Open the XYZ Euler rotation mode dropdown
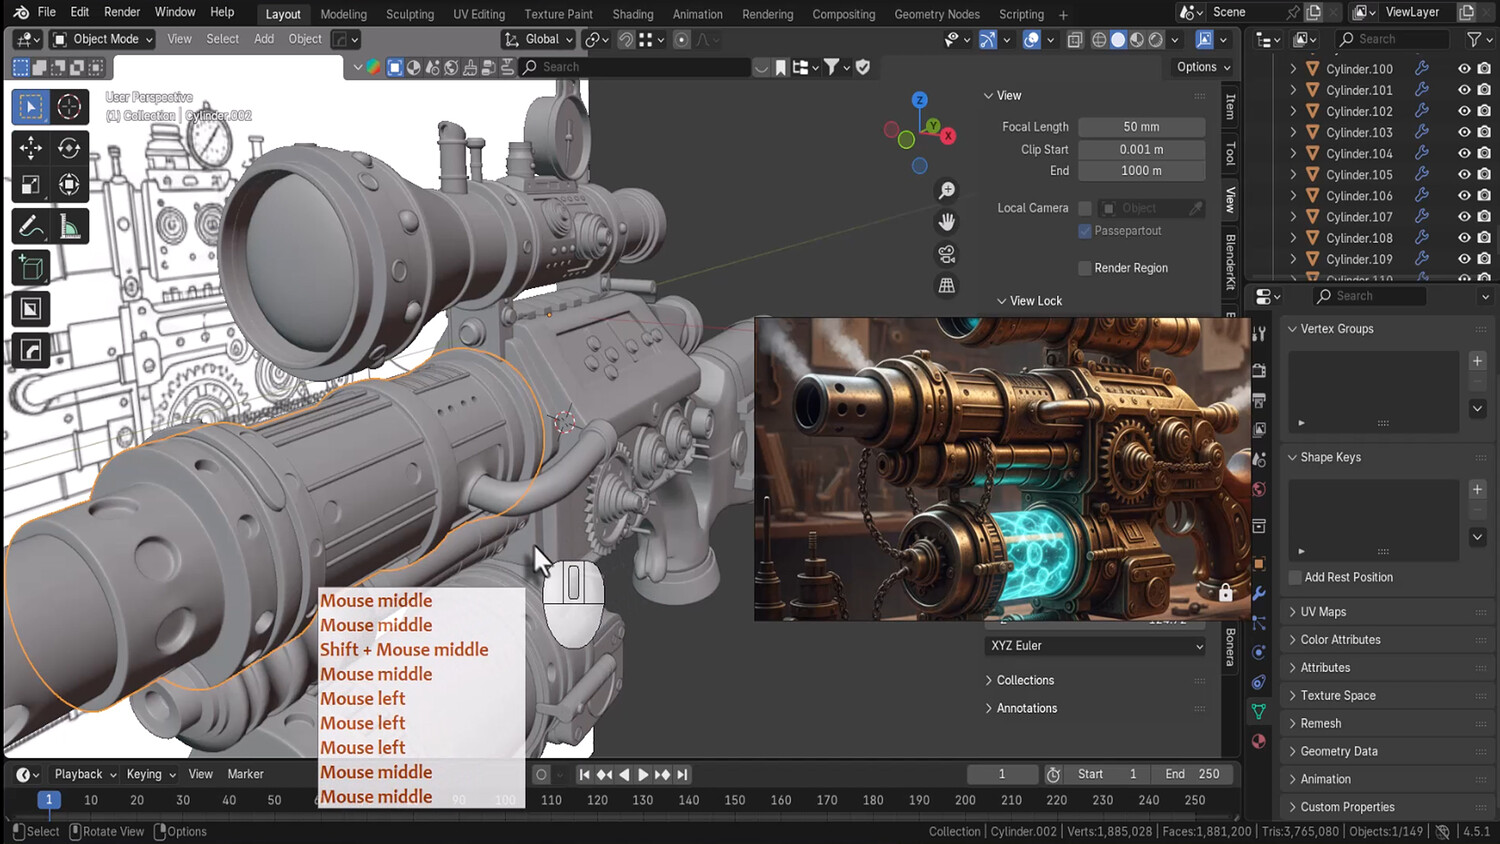Image resolution: width=1500 pixels, height=844 pixels. (x=1095, y=646)
